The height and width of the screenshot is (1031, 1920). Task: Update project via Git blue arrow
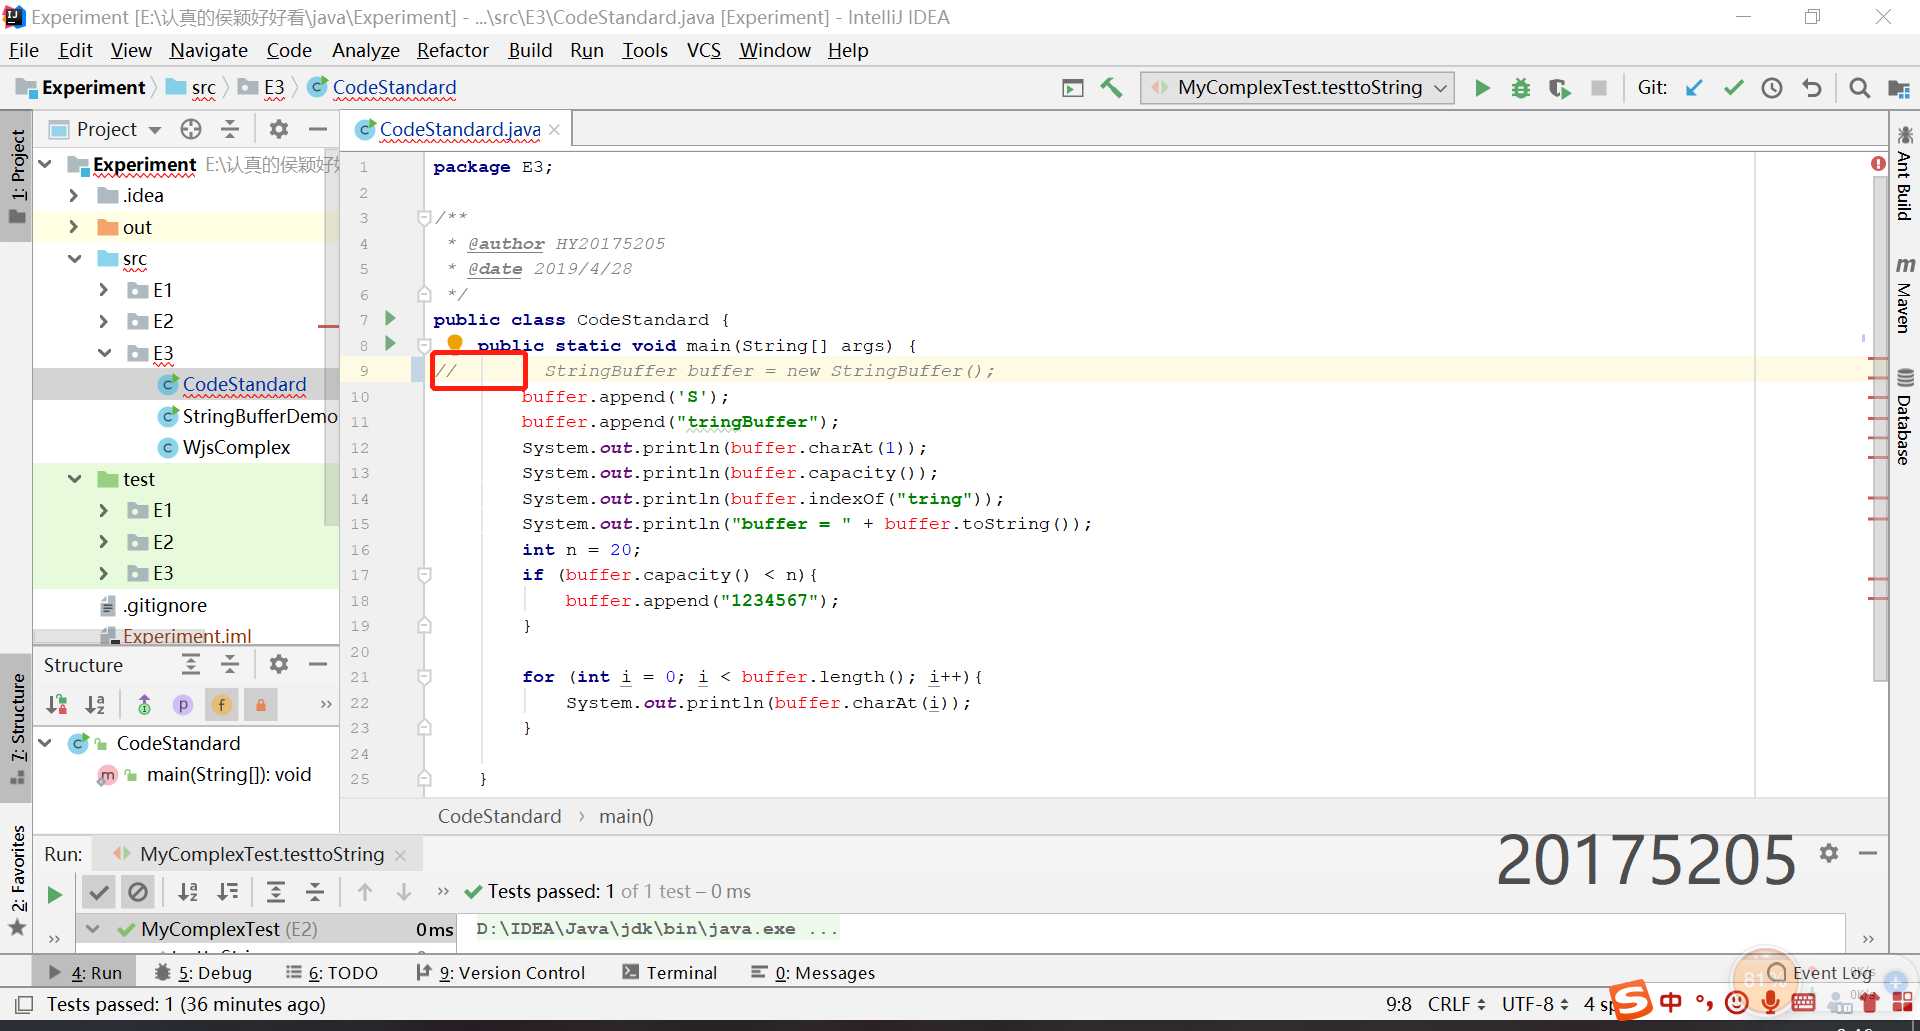[x=1694, y=88]
